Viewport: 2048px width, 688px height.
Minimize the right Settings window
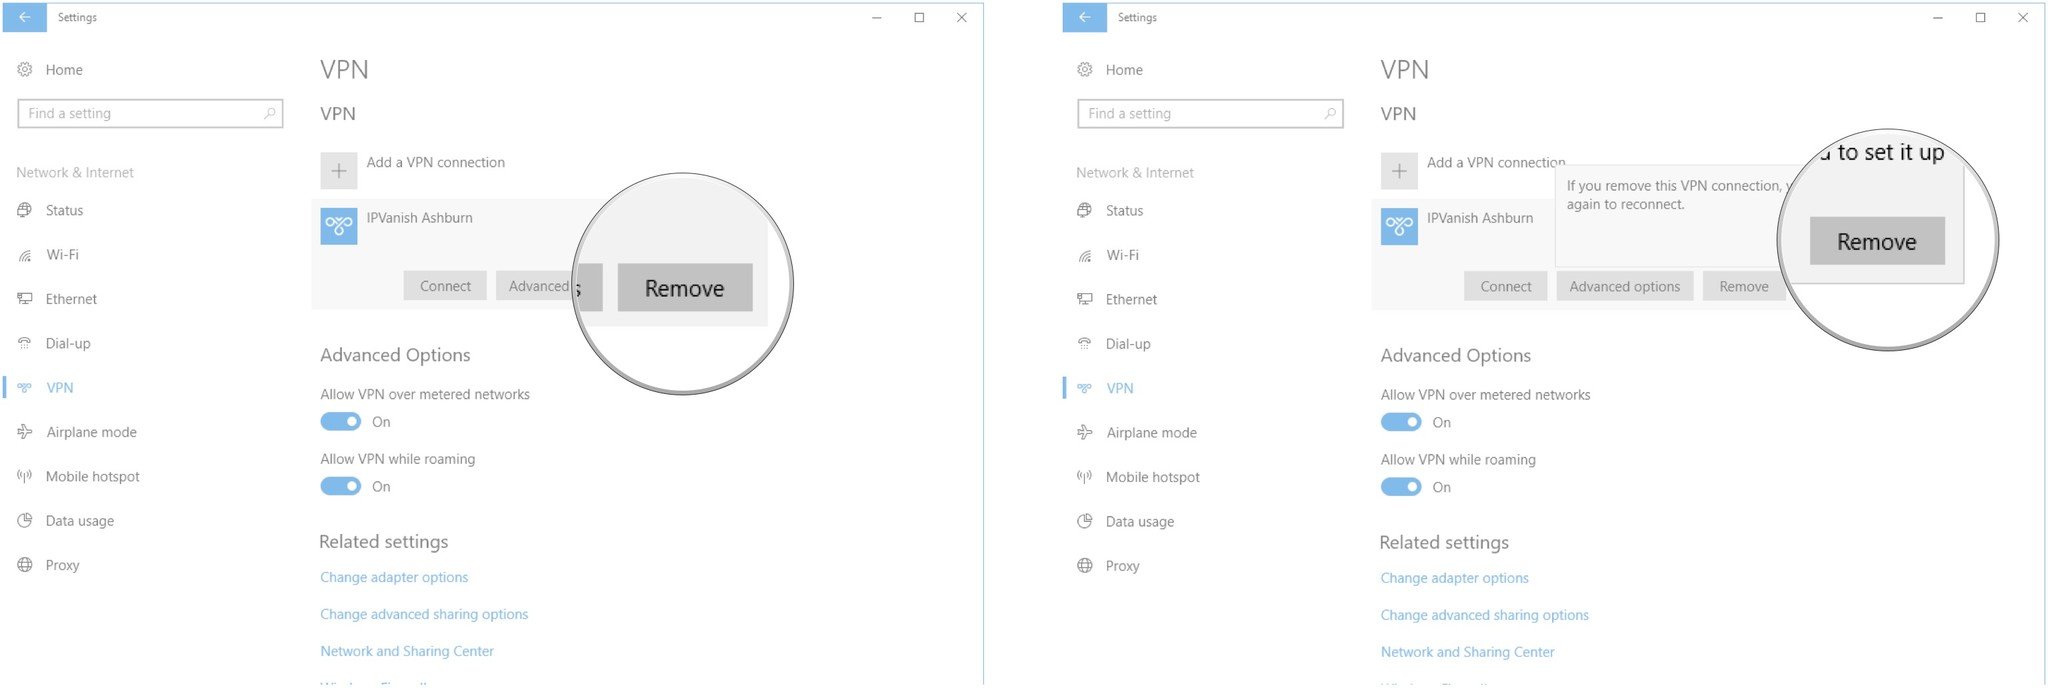pos(1937,17)
